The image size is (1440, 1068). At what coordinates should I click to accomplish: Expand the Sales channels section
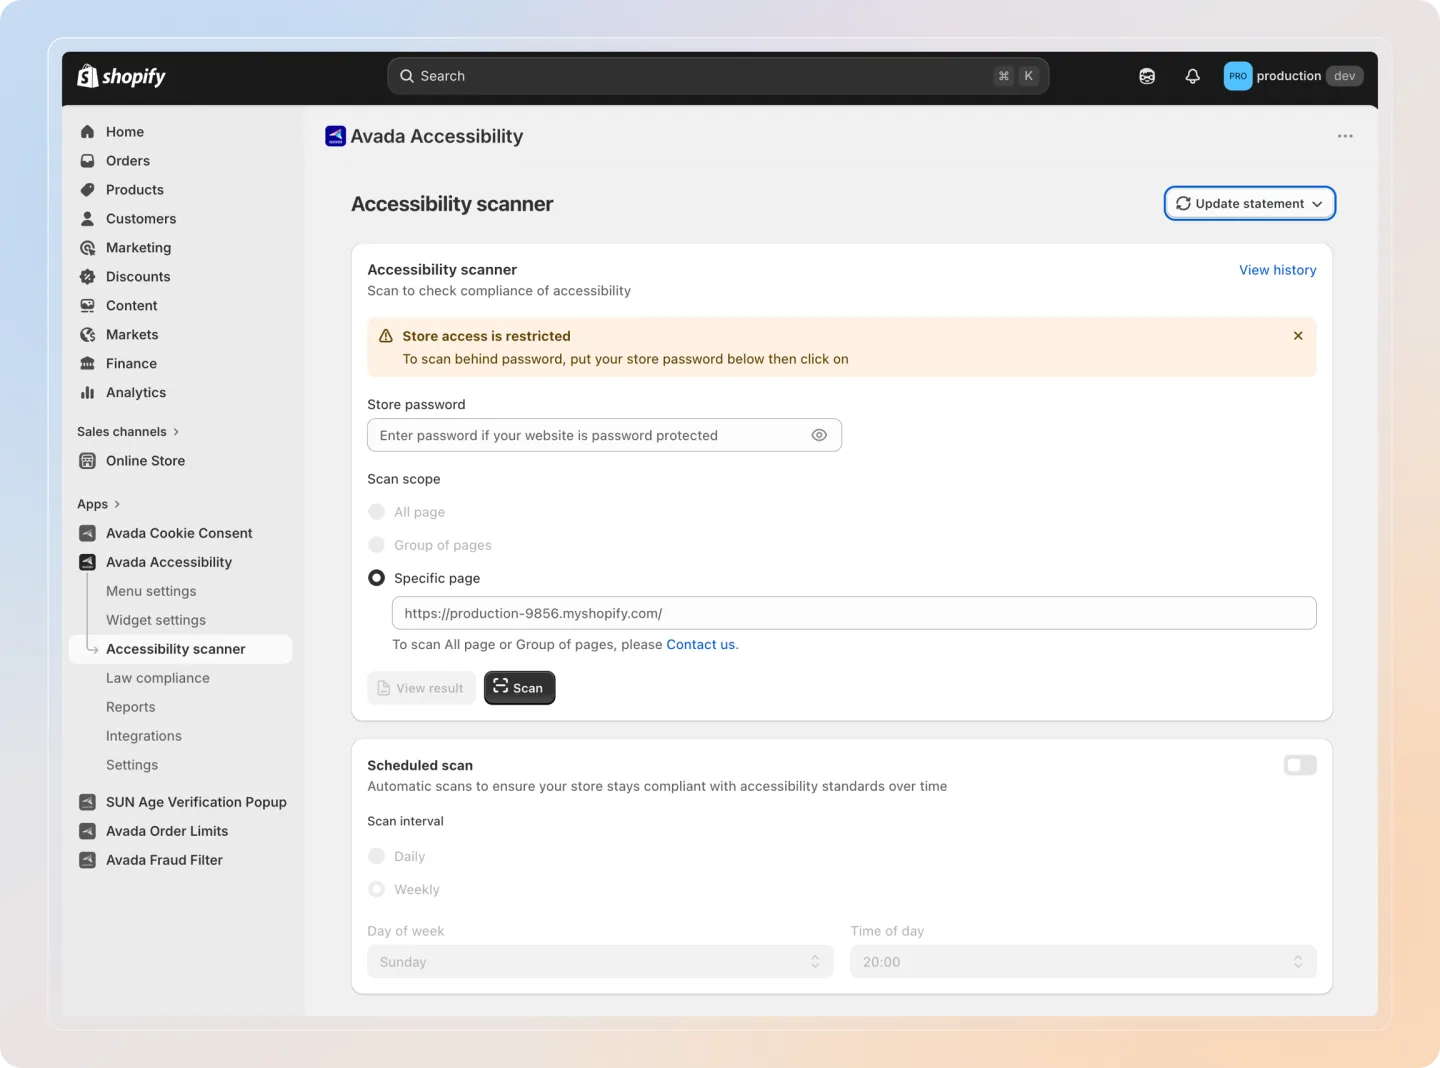pos(128,432)
